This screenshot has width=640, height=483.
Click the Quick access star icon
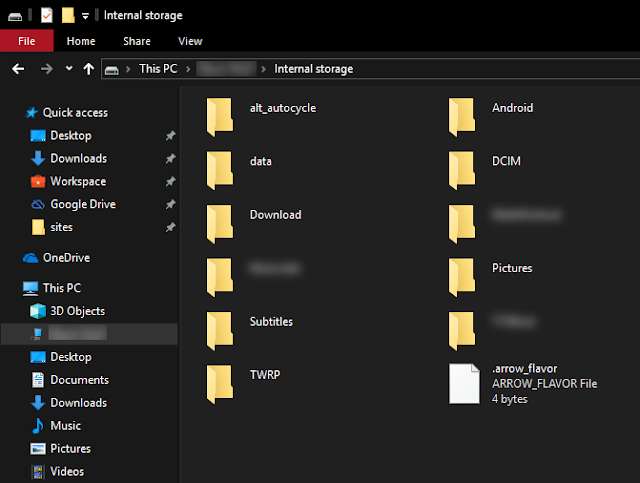click(x=31, y=113)
